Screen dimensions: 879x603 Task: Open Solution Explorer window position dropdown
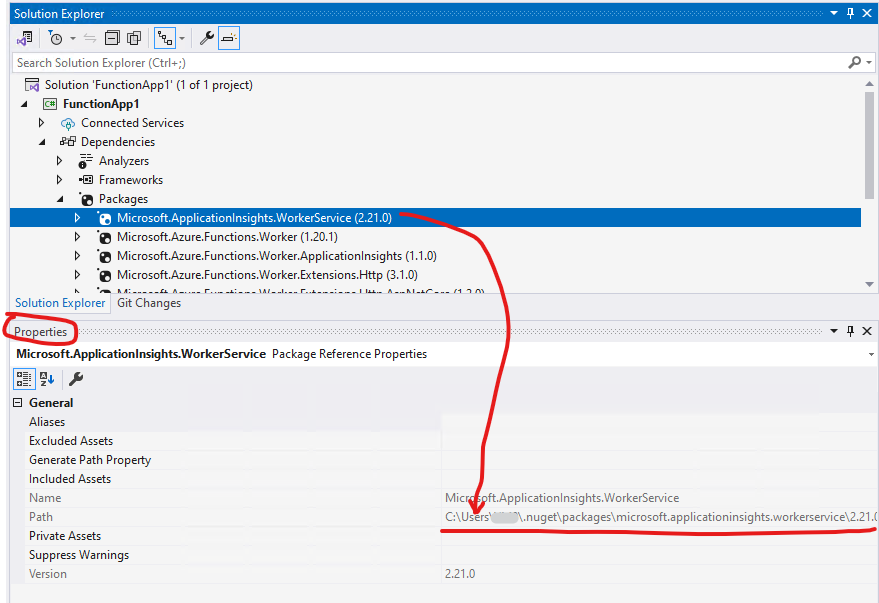[x=834, y=13]
